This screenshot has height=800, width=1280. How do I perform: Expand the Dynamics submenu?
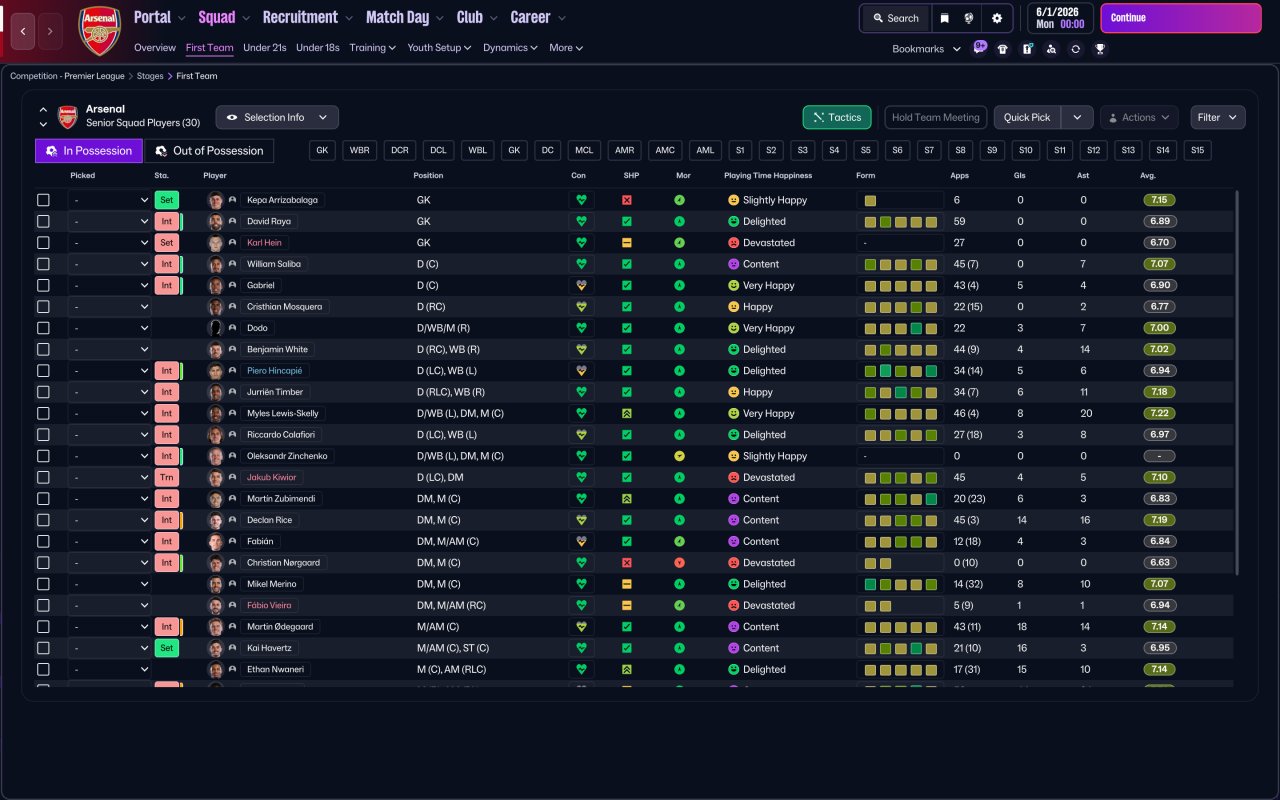tap(510, 48)
